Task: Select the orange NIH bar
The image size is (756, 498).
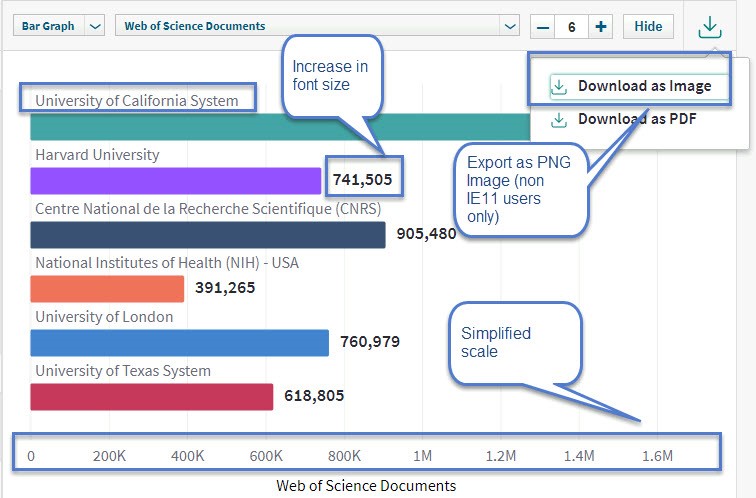Action: 107,289
